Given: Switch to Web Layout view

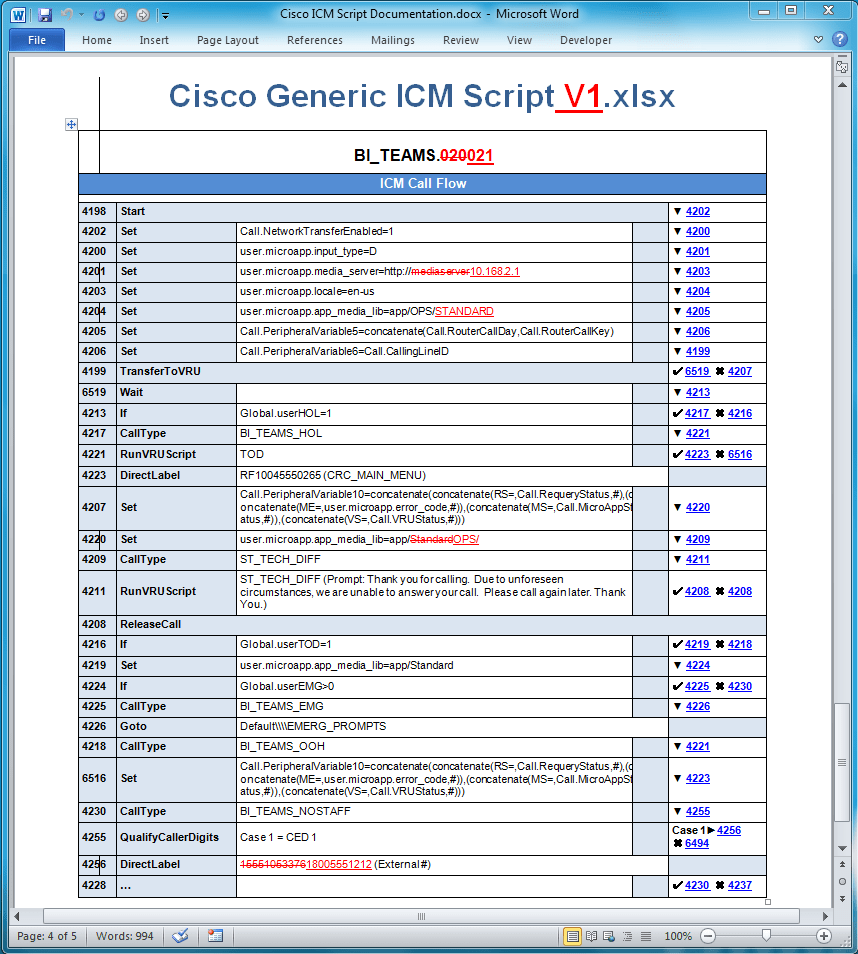Looking at the screenshot, I should click(609, 936).
